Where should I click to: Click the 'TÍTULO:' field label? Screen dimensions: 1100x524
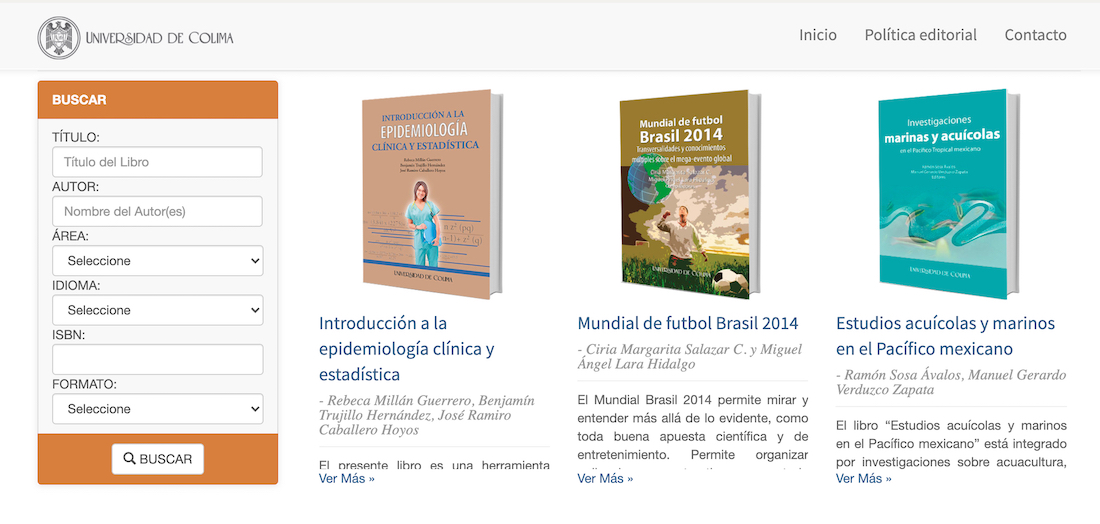76,137
